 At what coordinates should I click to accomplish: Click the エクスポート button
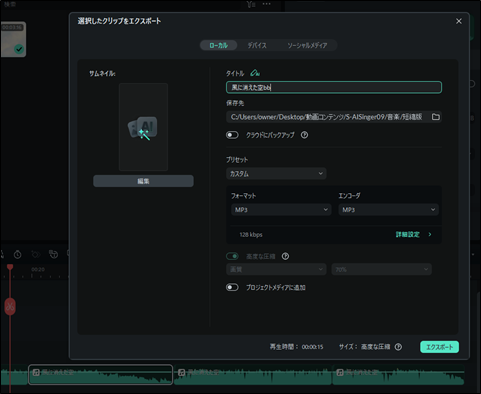pyautogui.click(x=439, y=347)
